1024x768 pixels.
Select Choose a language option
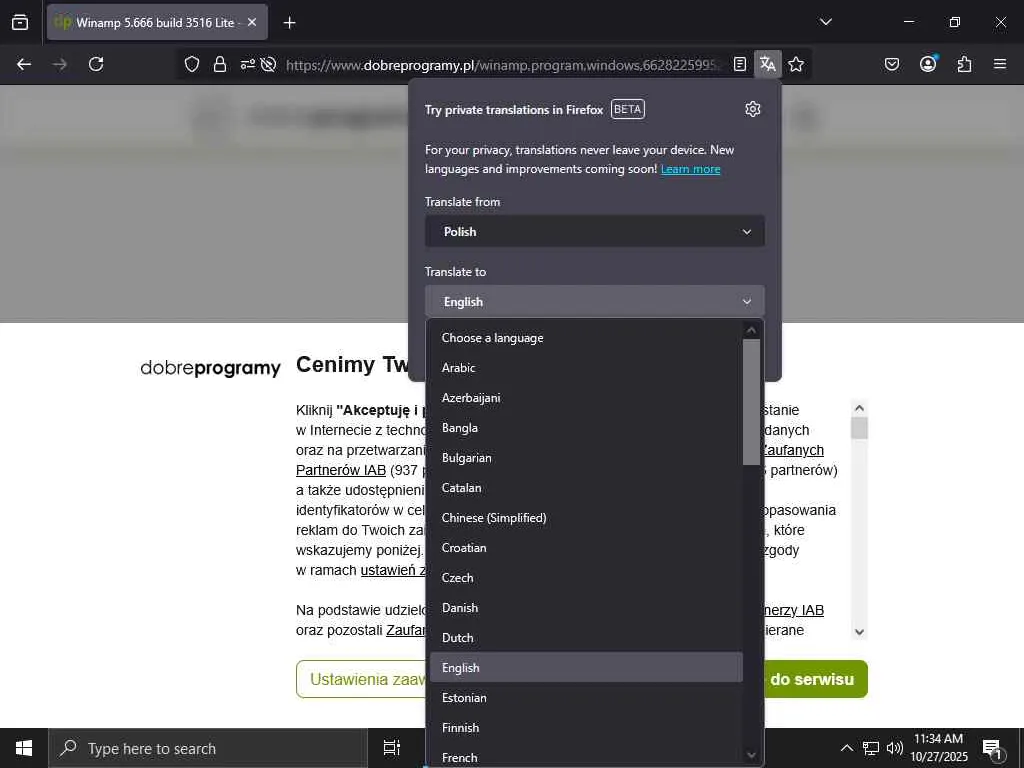(586, 338)
